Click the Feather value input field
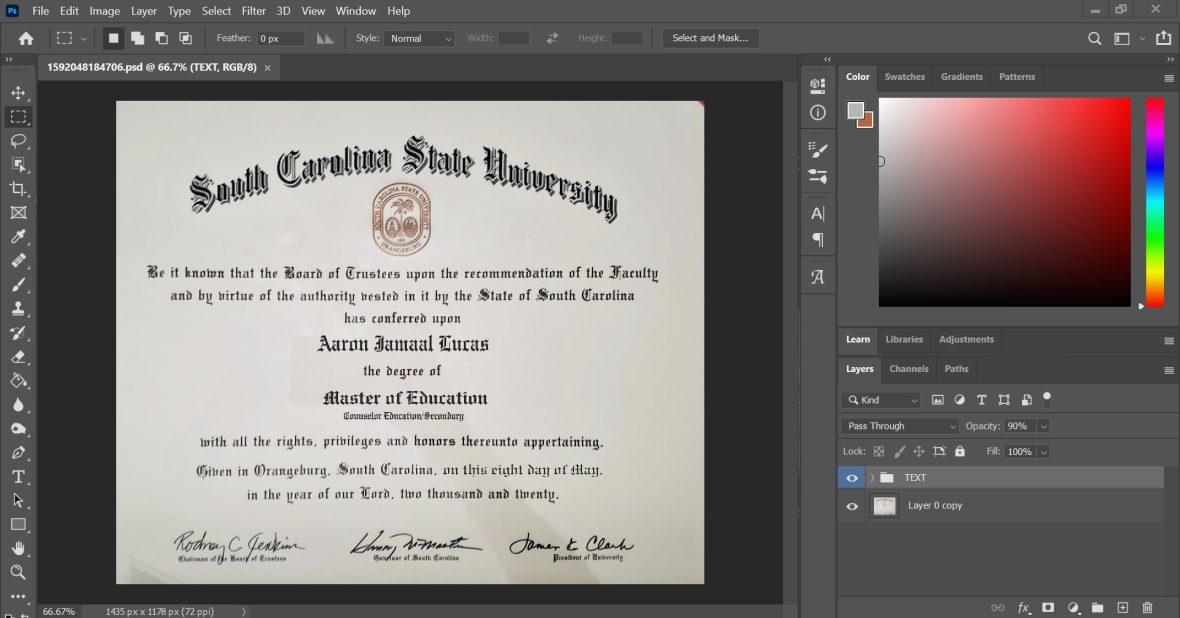The width and height of the screenshot is (1180, 618). click(280, 38)
